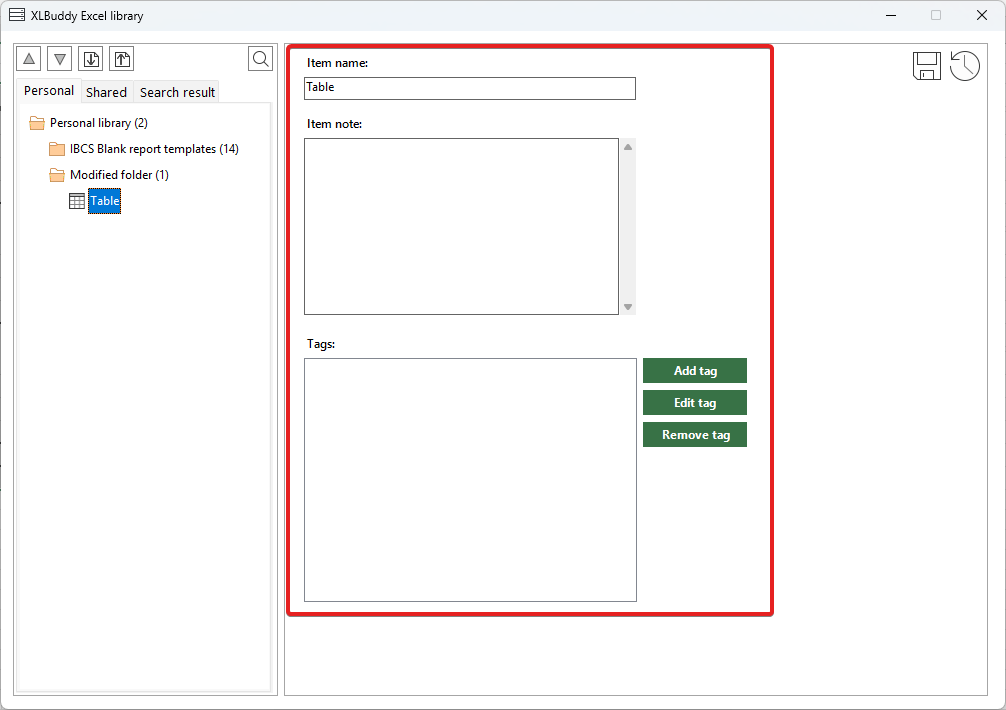This screenshot has height=710, width=1006.
Task: Select the Personal library root folder
Action: tap(98, 123)
